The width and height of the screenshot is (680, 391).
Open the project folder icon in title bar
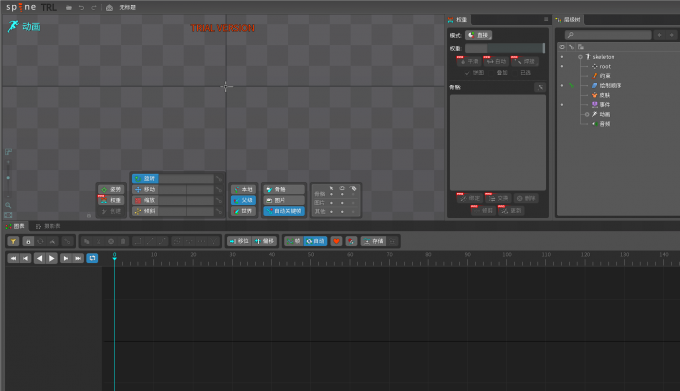coord(69,7)
